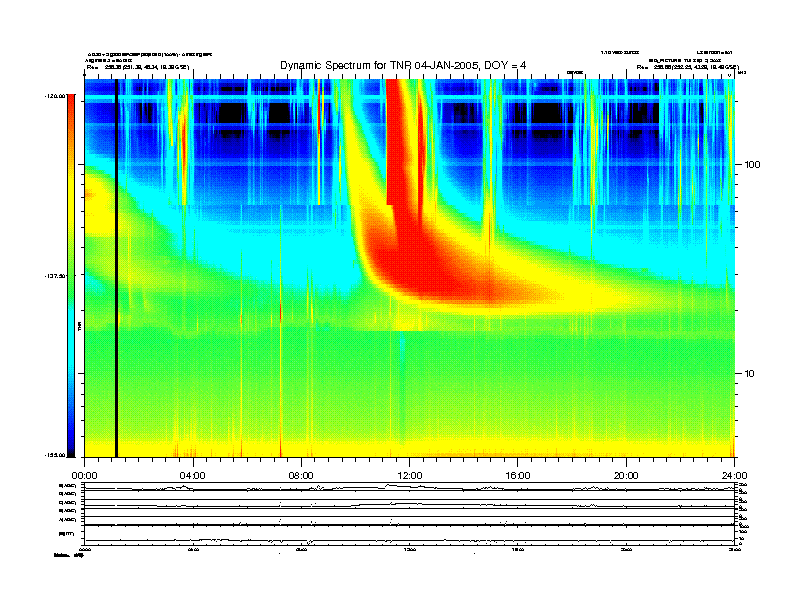Click the -155.00 color scale label

55,455
